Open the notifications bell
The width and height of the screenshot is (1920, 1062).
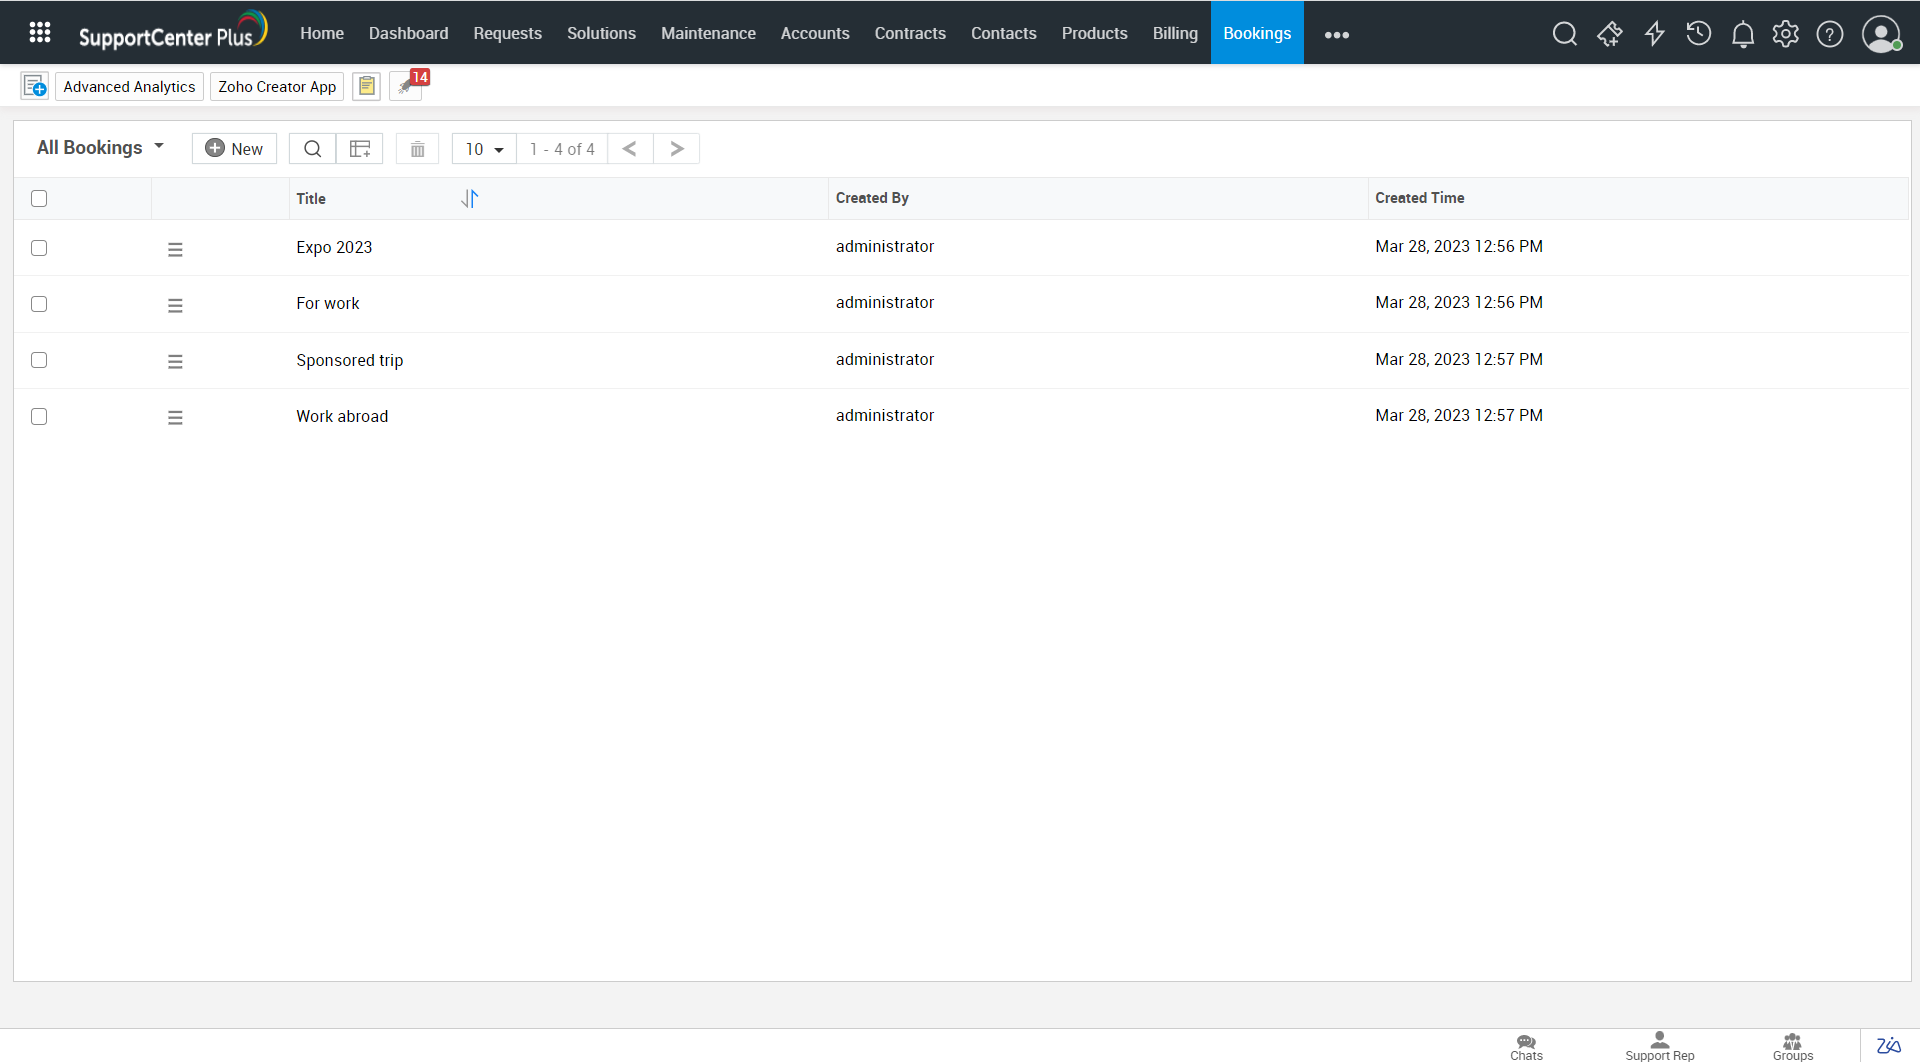click(1742, 35)
